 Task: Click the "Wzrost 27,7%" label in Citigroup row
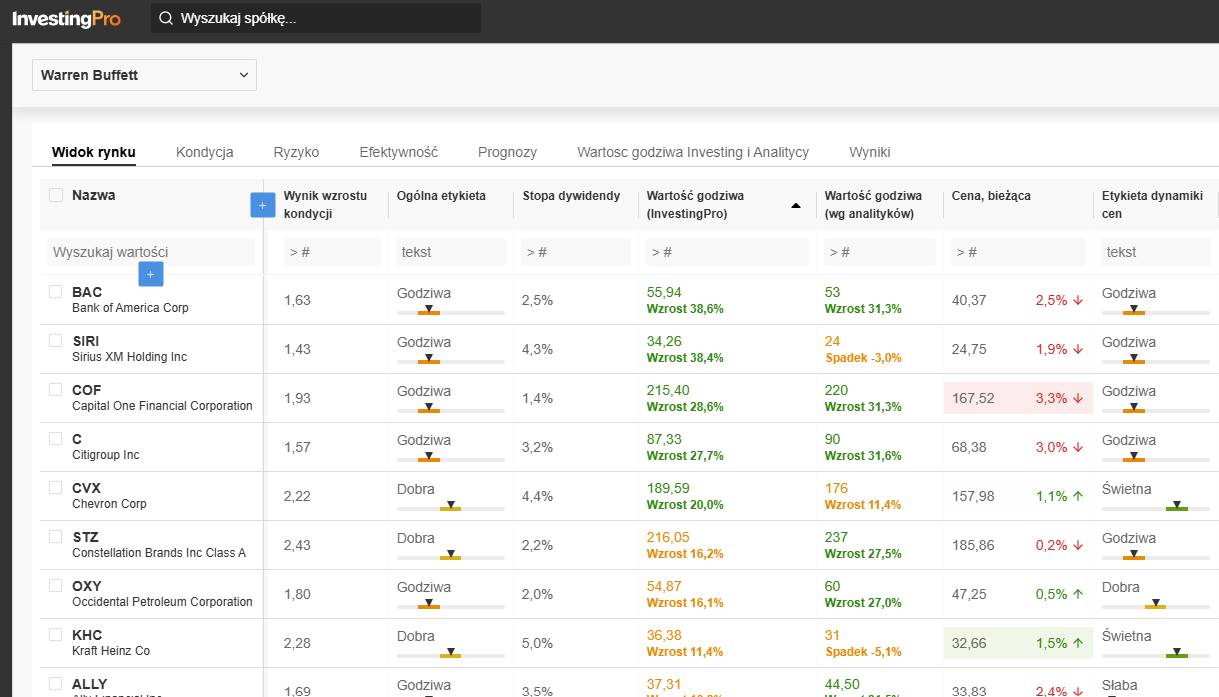[685, 456]
